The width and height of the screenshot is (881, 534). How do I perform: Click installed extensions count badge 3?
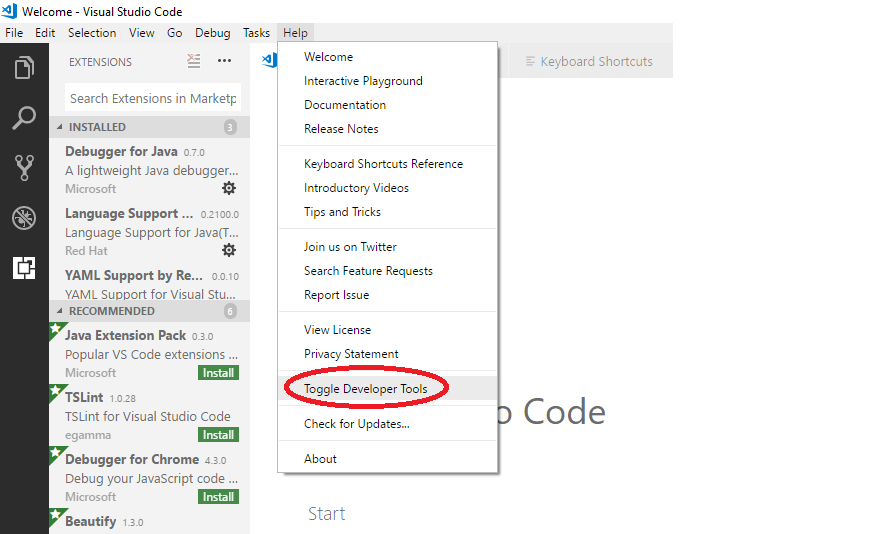pyautogui.click(x=230, y=127)
